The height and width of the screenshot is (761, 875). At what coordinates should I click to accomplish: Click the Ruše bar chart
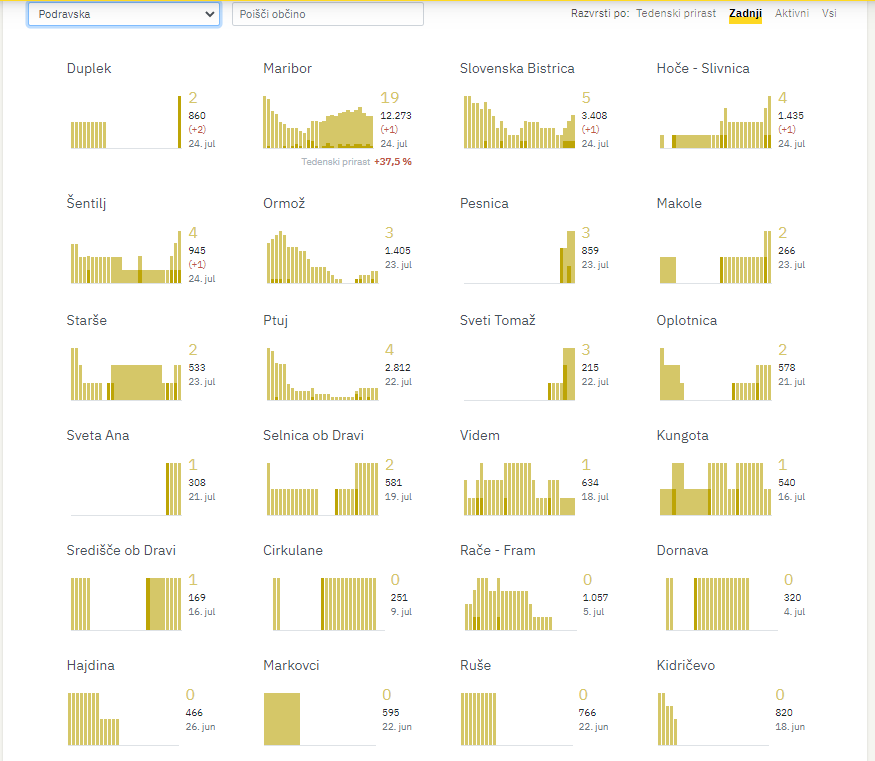pos(516,719)
